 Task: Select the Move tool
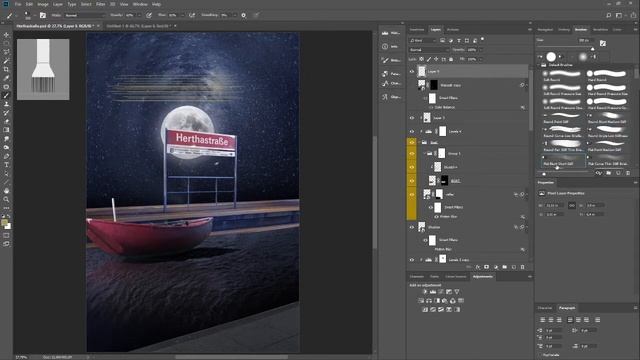(x=6, y=35)
